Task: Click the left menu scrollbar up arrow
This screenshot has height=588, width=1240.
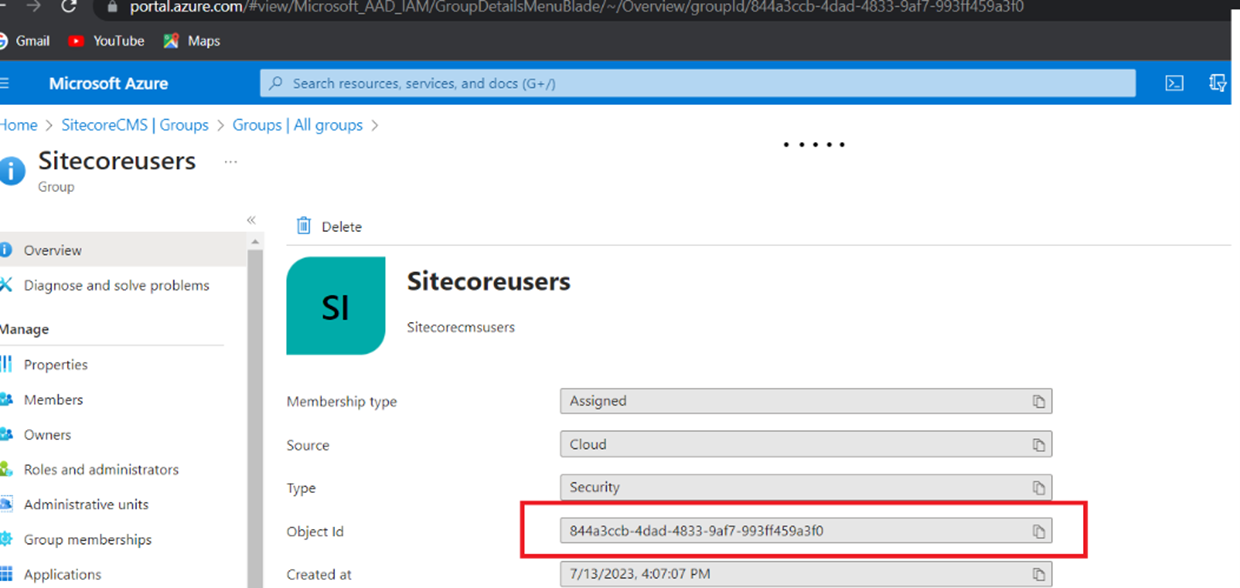Action: point(255,242)
